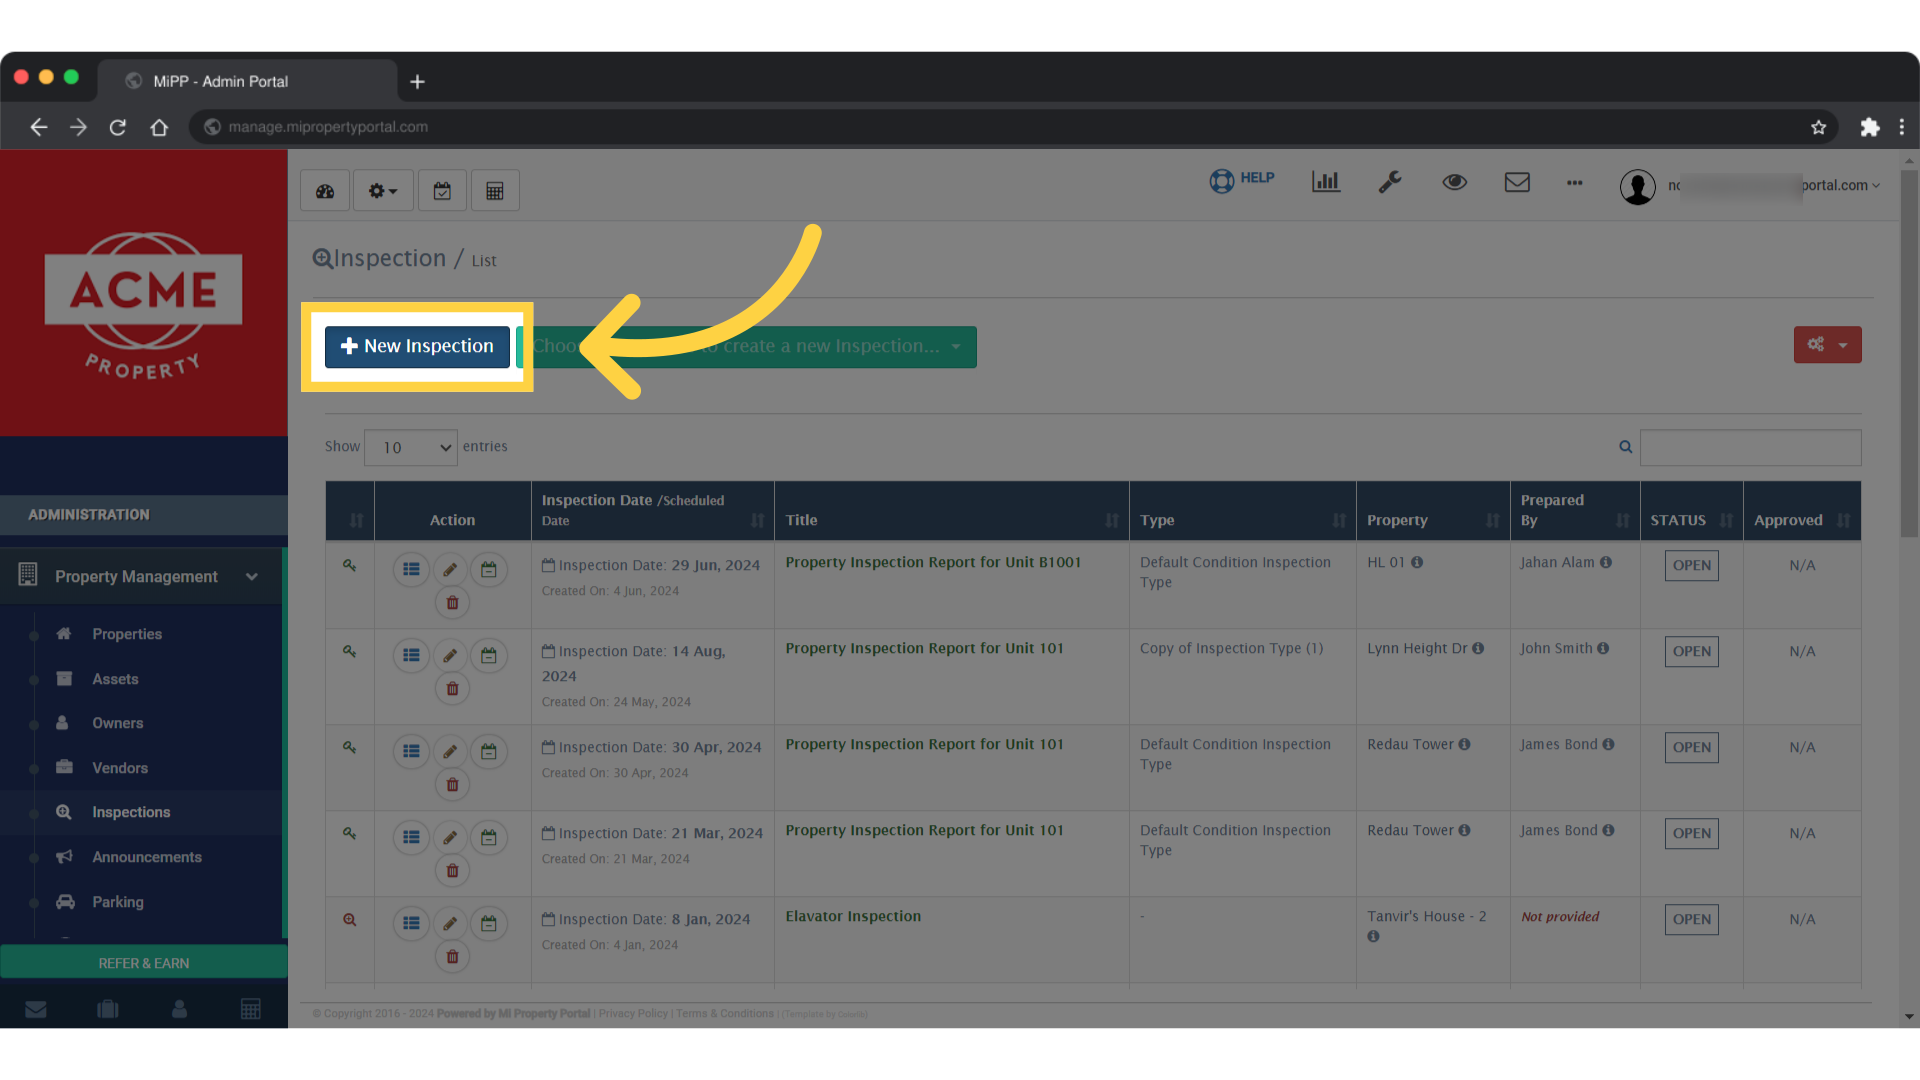Click the New Inspection button
Image resolution: width=1920 pixels, height=1080 pixels.
coord(417,346)
